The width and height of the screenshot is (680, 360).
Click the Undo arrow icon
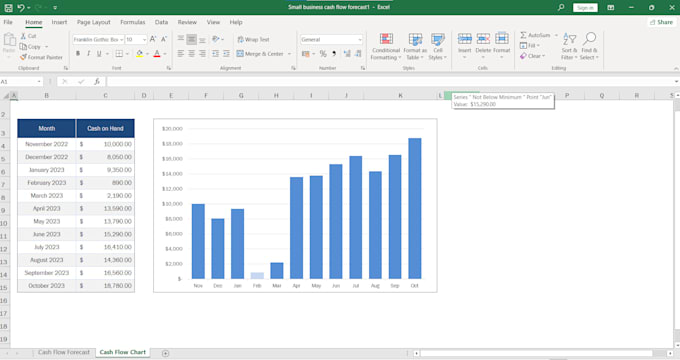[21, 7]
